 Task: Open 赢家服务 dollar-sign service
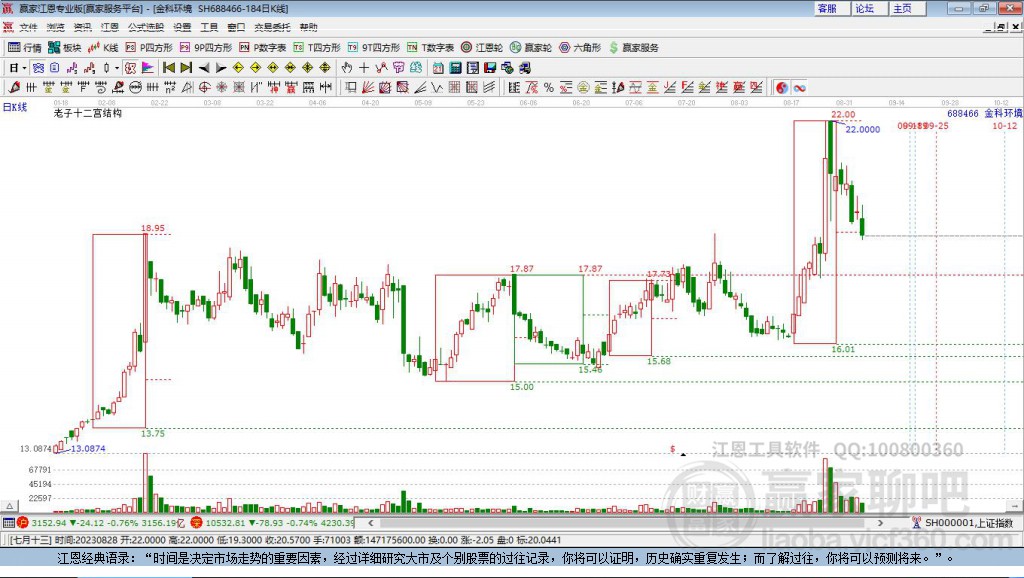coord(634,48)
